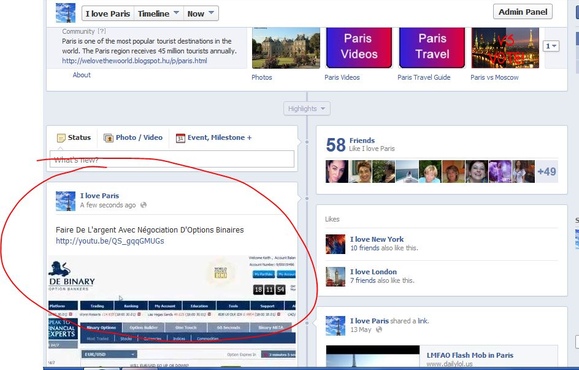Screen dimensions: 579x370
Task: Open the DE BINARY video preview
Action: click(172, 311)
